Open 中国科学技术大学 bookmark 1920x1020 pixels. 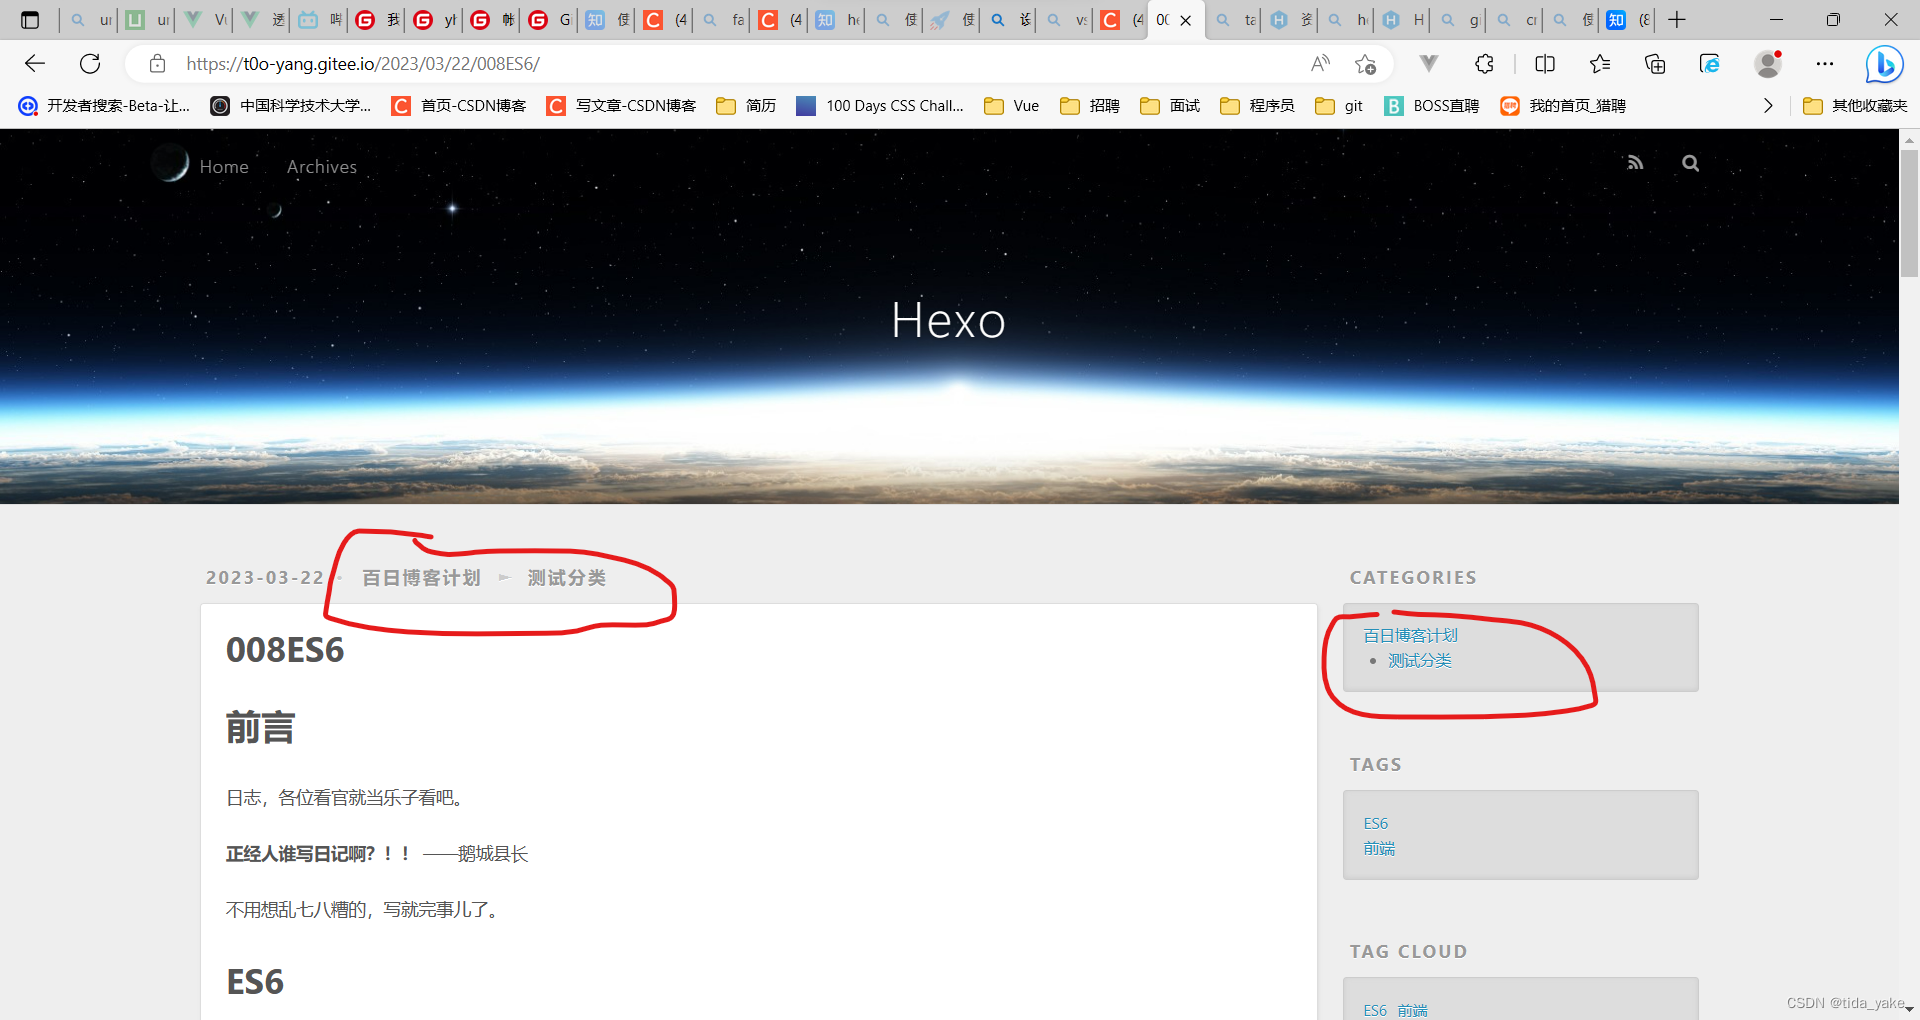click(x=290, y=106)
